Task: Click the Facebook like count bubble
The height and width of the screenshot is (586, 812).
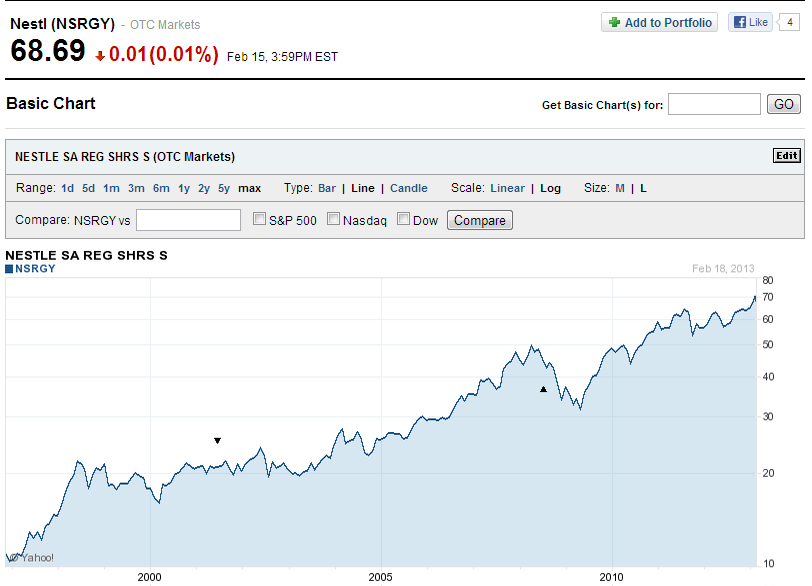Action: pyautogui.click(x=789, y=22)
